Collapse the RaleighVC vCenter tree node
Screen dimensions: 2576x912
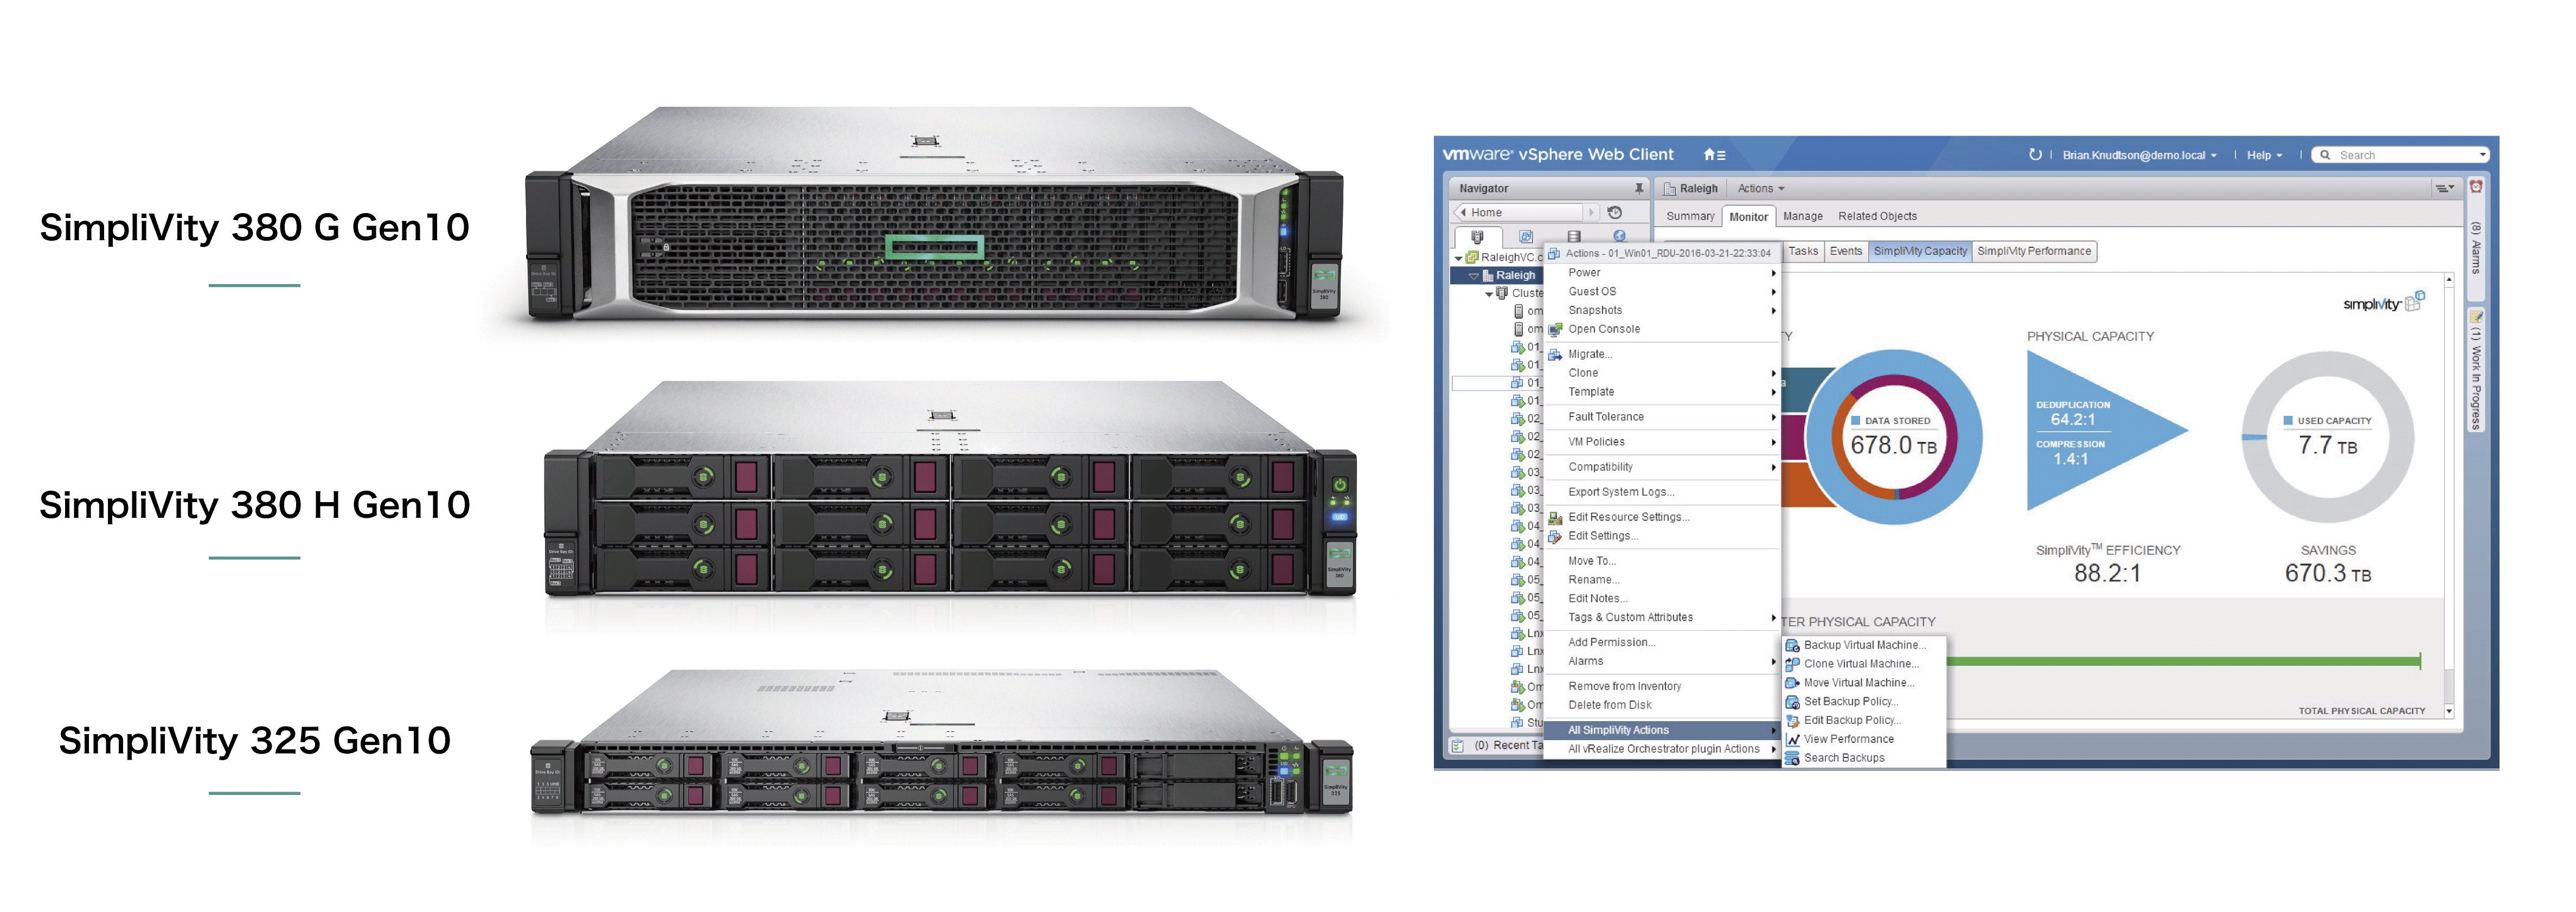1458,258
